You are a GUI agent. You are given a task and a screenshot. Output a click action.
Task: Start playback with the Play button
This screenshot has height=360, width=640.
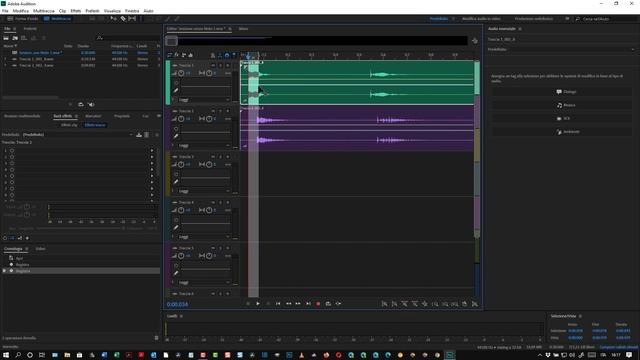pos(258,304)
